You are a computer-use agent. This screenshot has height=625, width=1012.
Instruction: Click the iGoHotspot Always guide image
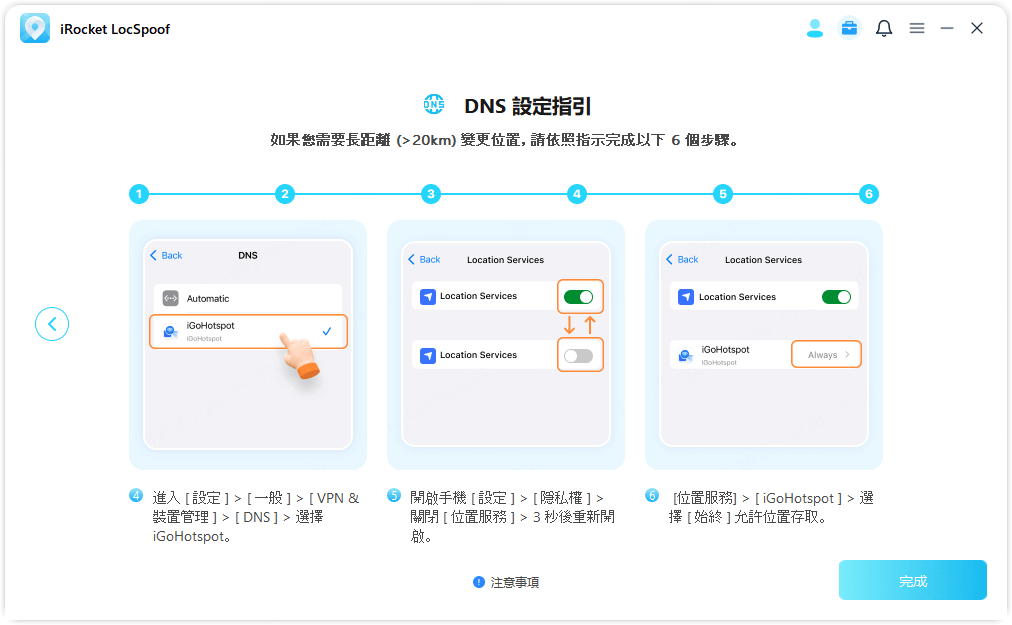(764, 345)
